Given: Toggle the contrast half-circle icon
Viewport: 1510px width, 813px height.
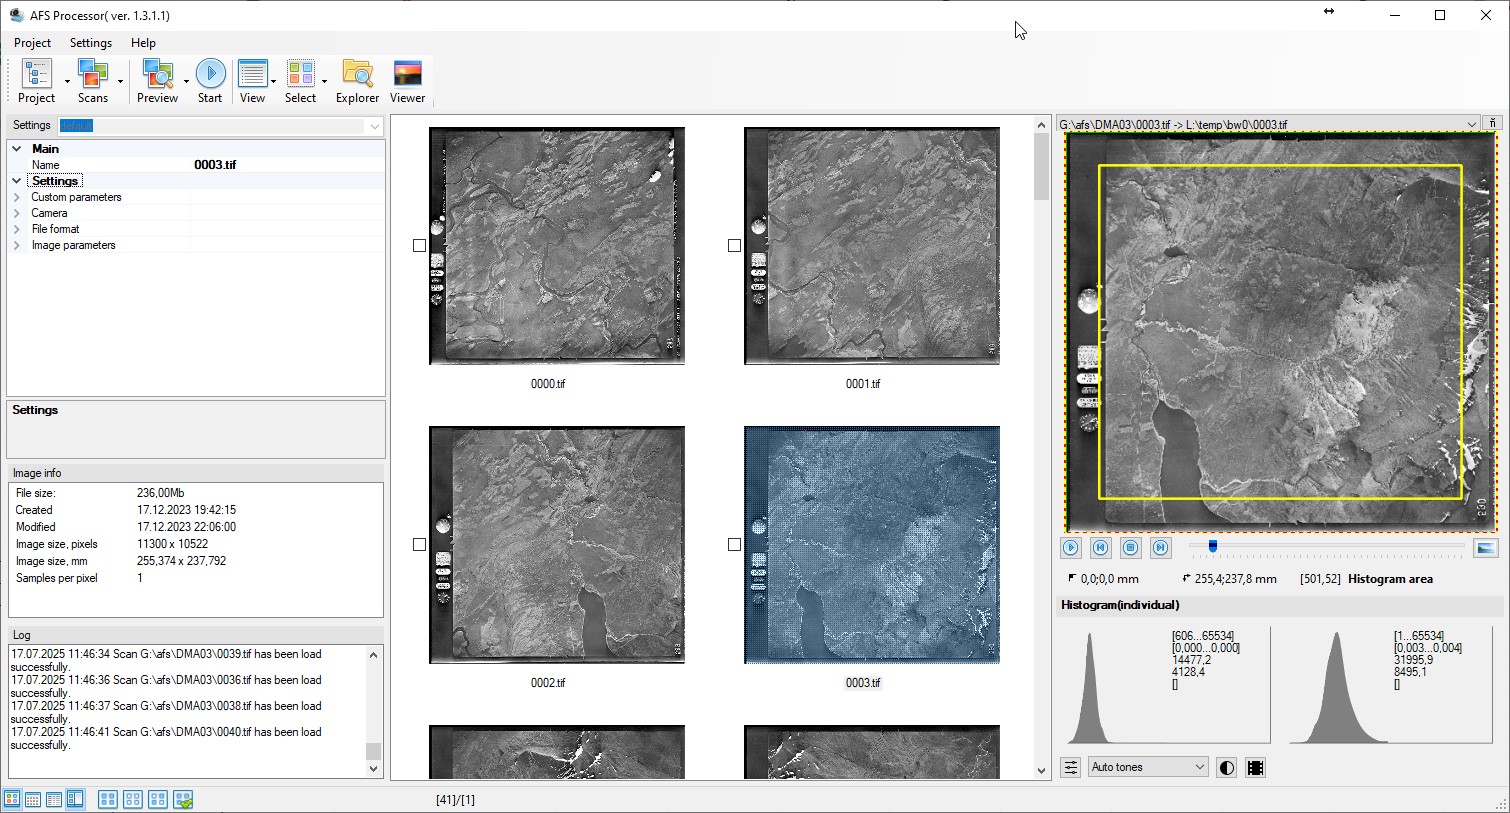Looking at the screenshot, I should (x=1227, y=767).
